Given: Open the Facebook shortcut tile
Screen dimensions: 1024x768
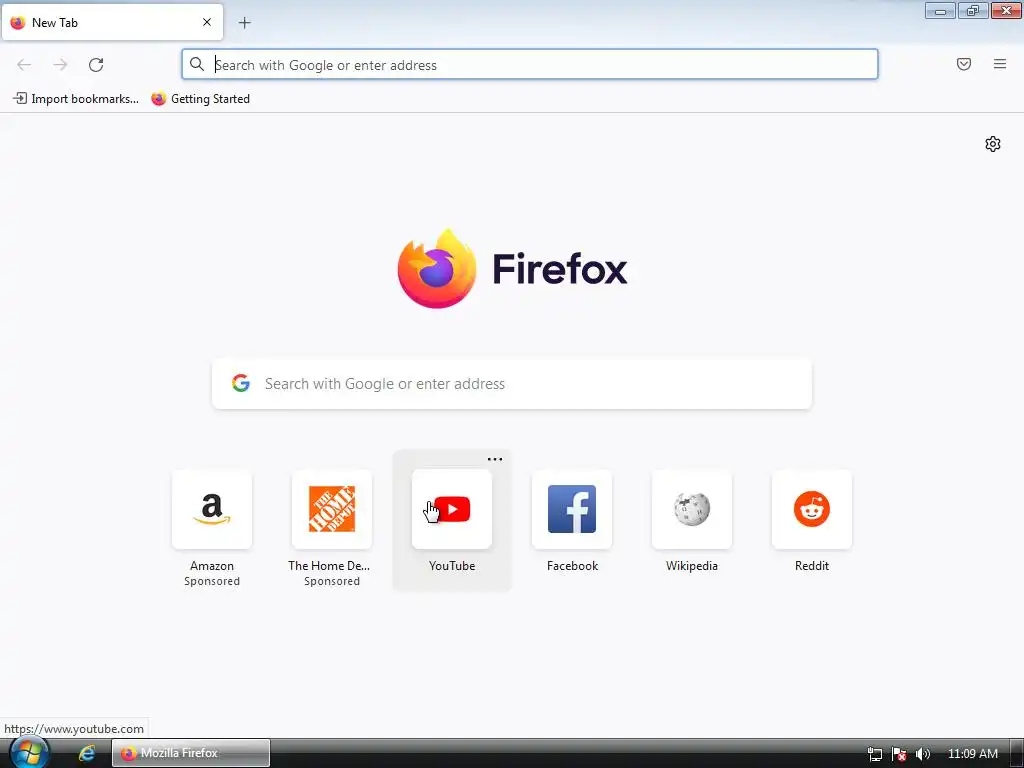Looking at the screenshot, I should coord(572,509).
